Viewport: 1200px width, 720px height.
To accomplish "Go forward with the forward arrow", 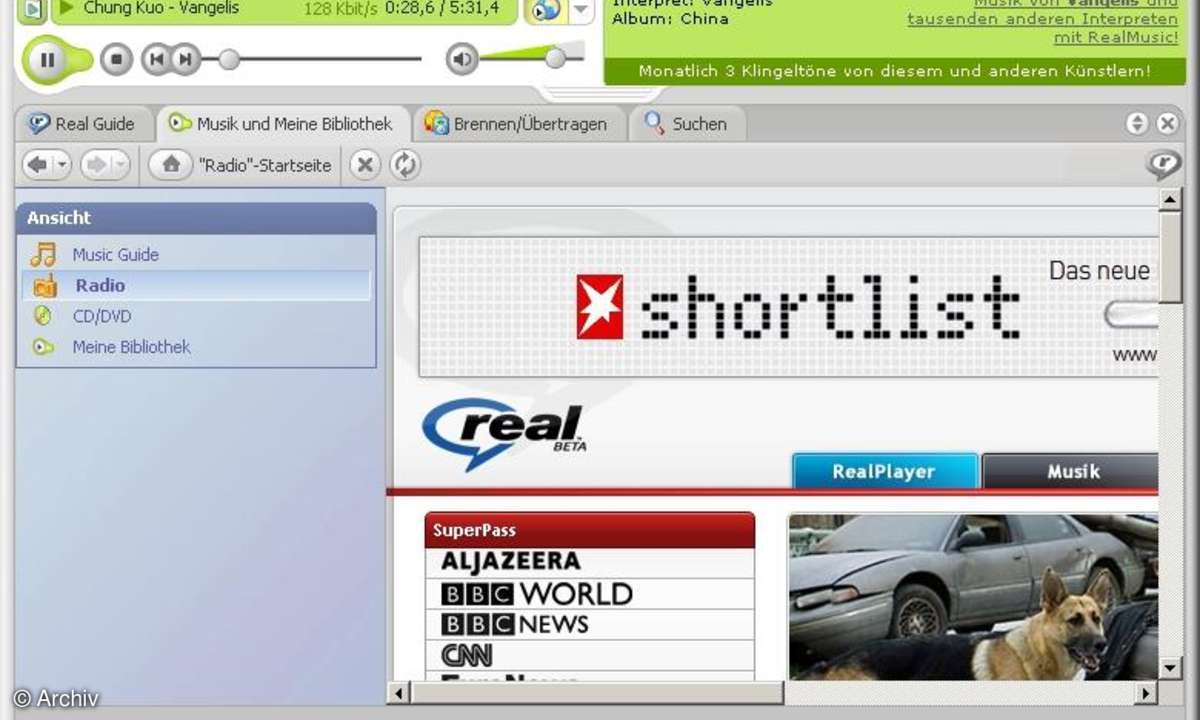I will pyautogui.click(x=96, y=165).
